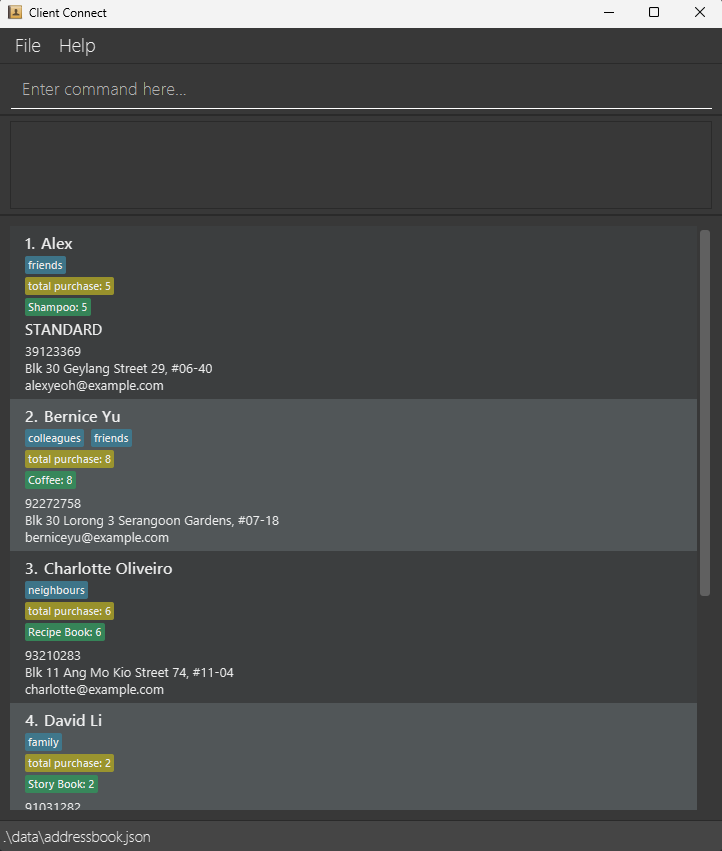Click the Coffee: 8 tag
This screenshot has height=851, width=722.
tap(50, 480)
